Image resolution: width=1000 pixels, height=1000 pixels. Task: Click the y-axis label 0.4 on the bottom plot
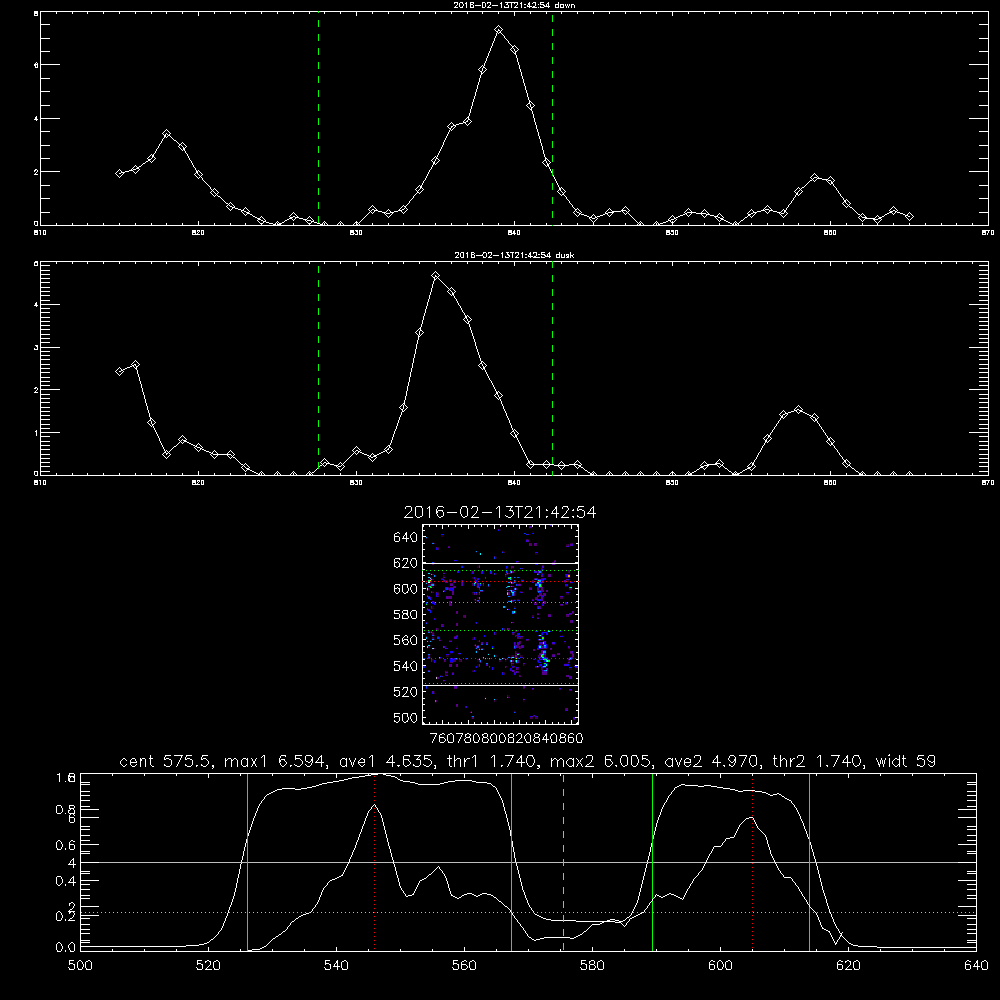click(66, 881)
